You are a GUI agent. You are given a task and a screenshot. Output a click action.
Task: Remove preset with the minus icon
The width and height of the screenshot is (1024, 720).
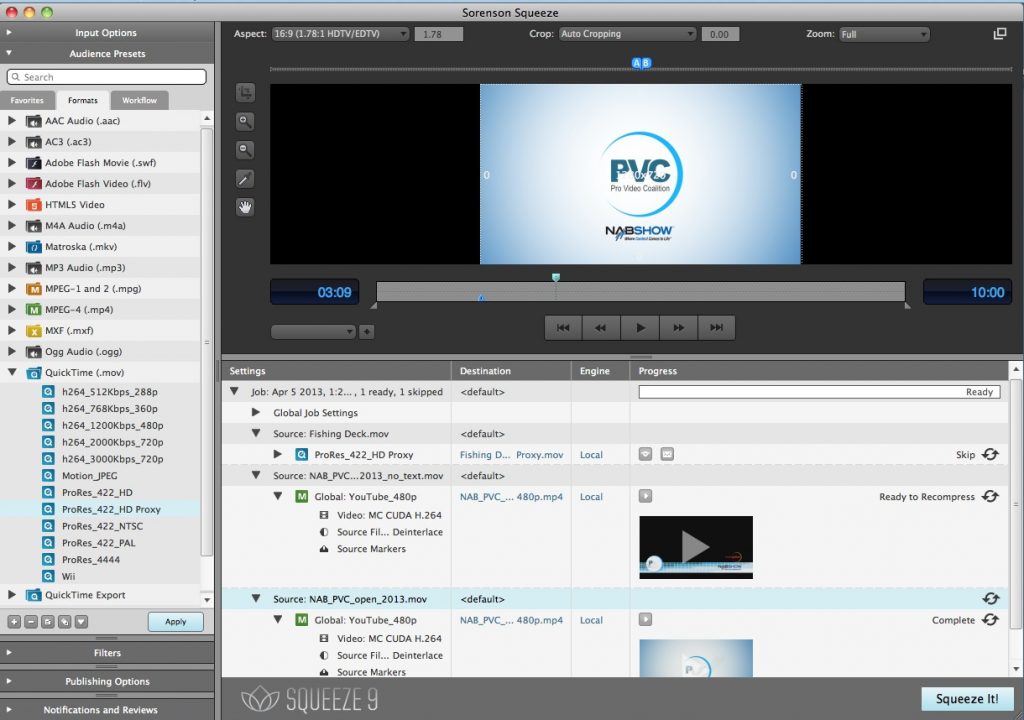coord(31,622)
